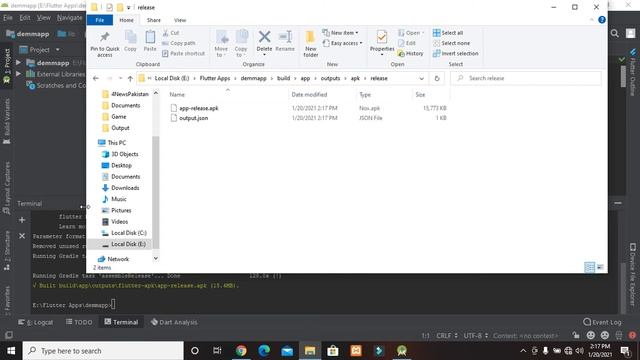The height and width of the screenshot is (360, 640).
Task: Click Select none
Action: pyautogui.click(x=451, y=43)
